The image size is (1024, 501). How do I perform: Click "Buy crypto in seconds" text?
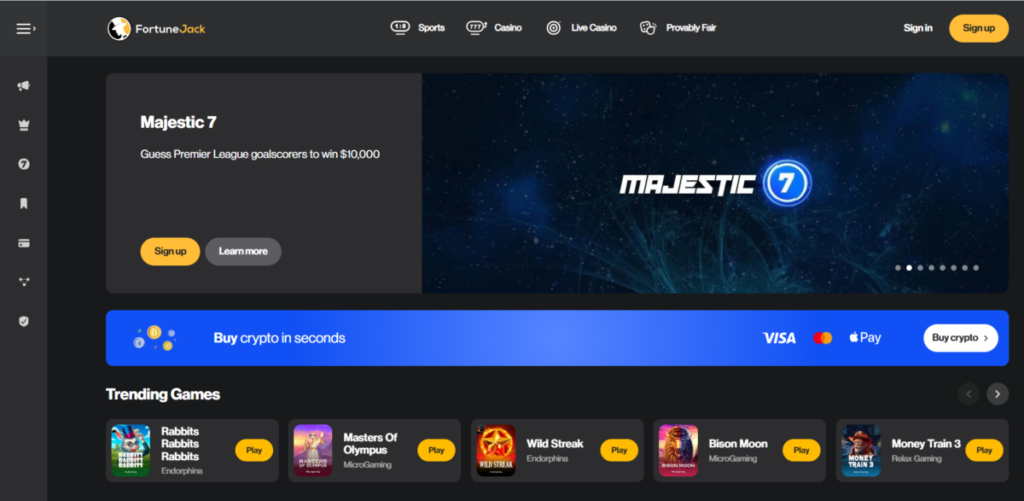[x=280, y=338]
